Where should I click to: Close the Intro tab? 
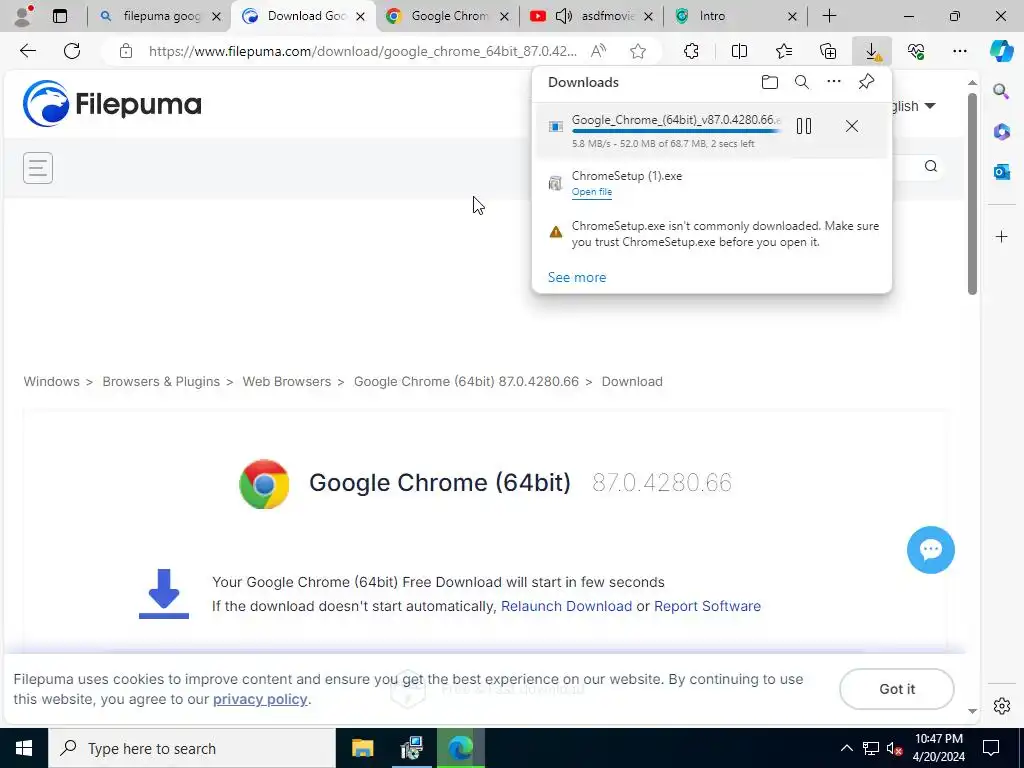tap(792, 16)
